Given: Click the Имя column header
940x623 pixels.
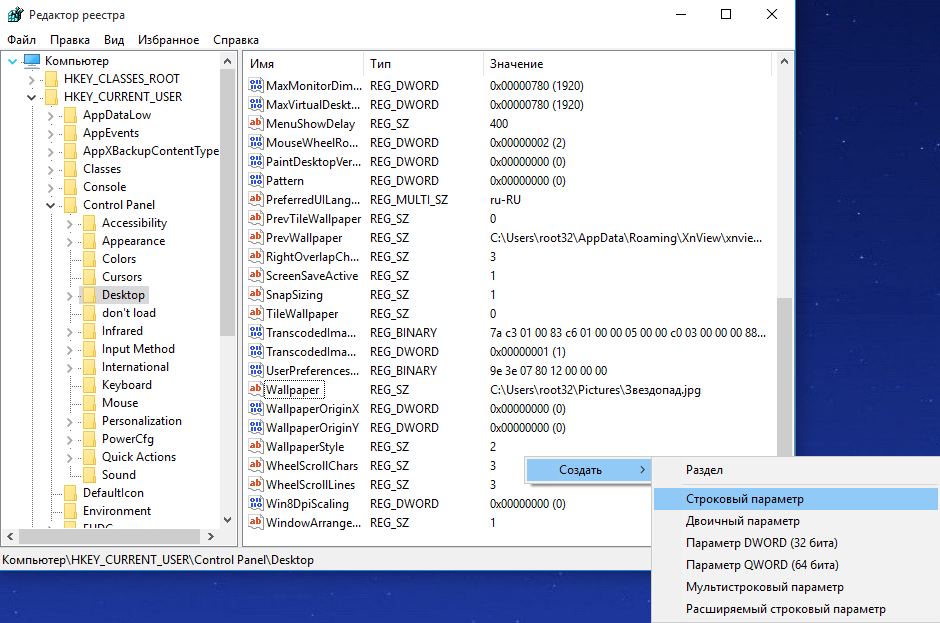Looking at the screenshot, I should click(262, 64).
